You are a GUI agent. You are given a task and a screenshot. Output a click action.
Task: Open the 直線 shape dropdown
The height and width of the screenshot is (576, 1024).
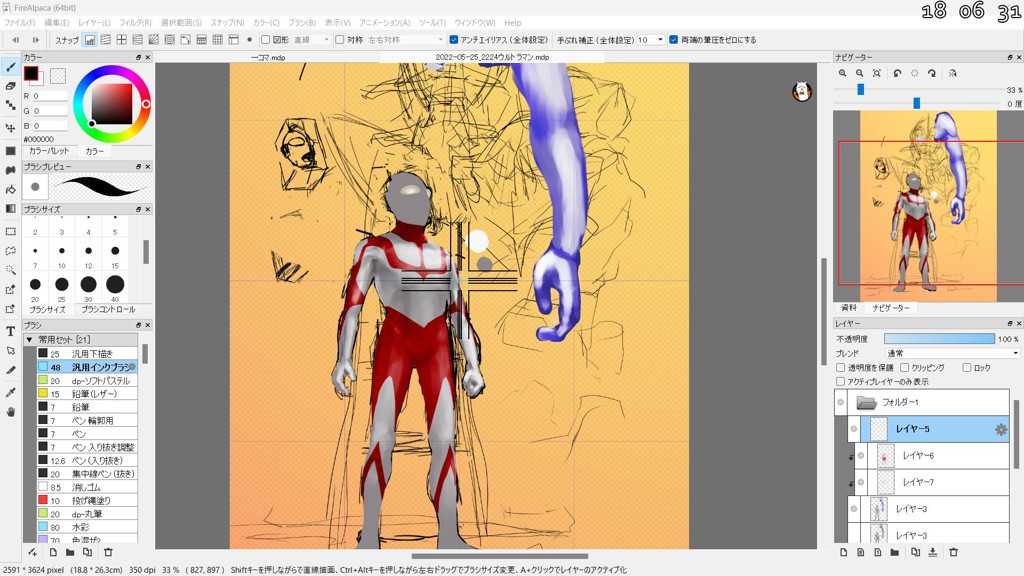(311, 40)
